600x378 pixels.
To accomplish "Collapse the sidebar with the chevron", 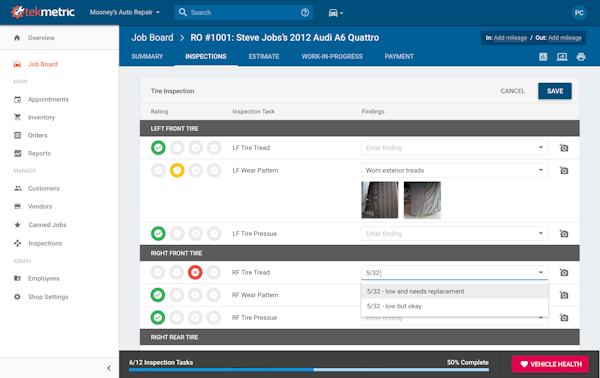I will coord(109,368).
